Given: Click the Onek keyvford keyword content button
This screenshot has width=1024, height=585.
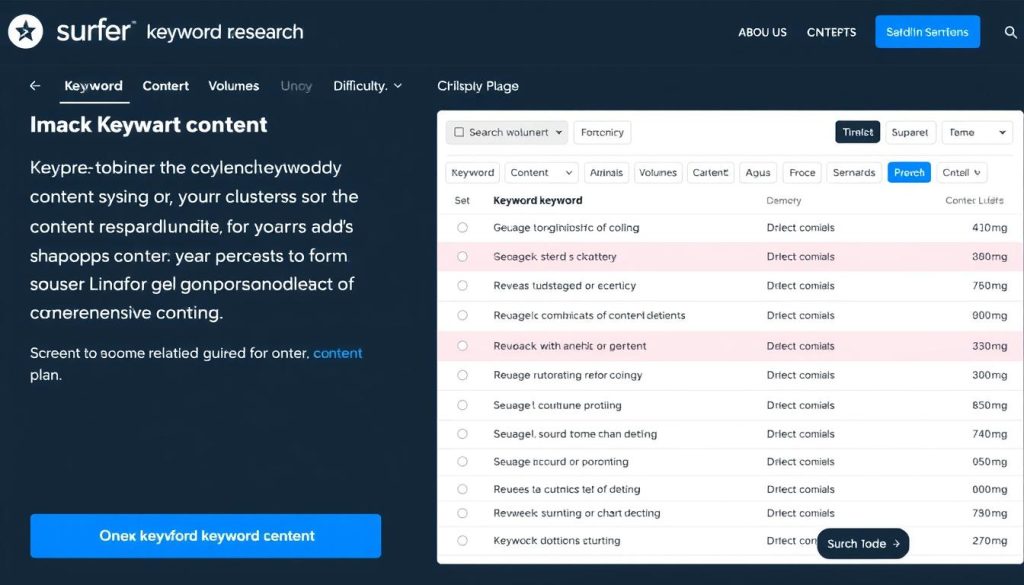Looking at the screenshot, I should [205, 536].
